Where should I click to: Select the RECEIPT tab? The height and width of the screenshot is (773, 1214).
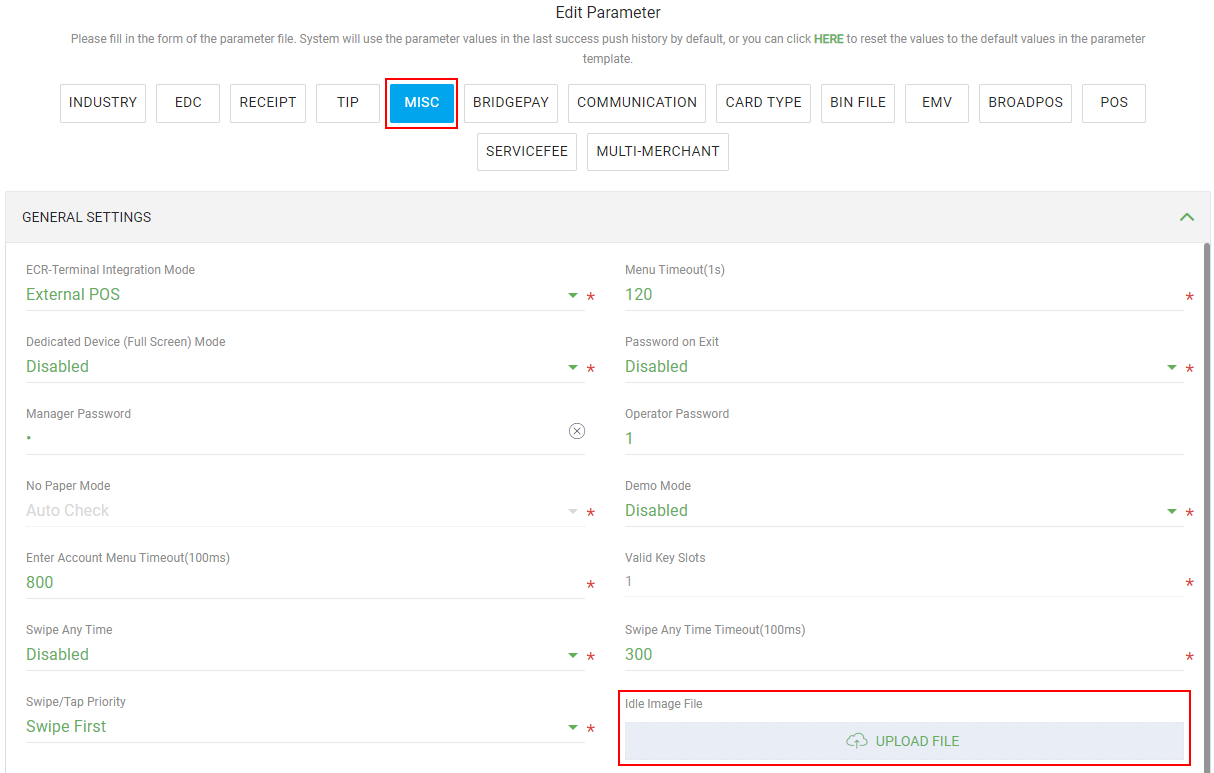click(268, 103)
